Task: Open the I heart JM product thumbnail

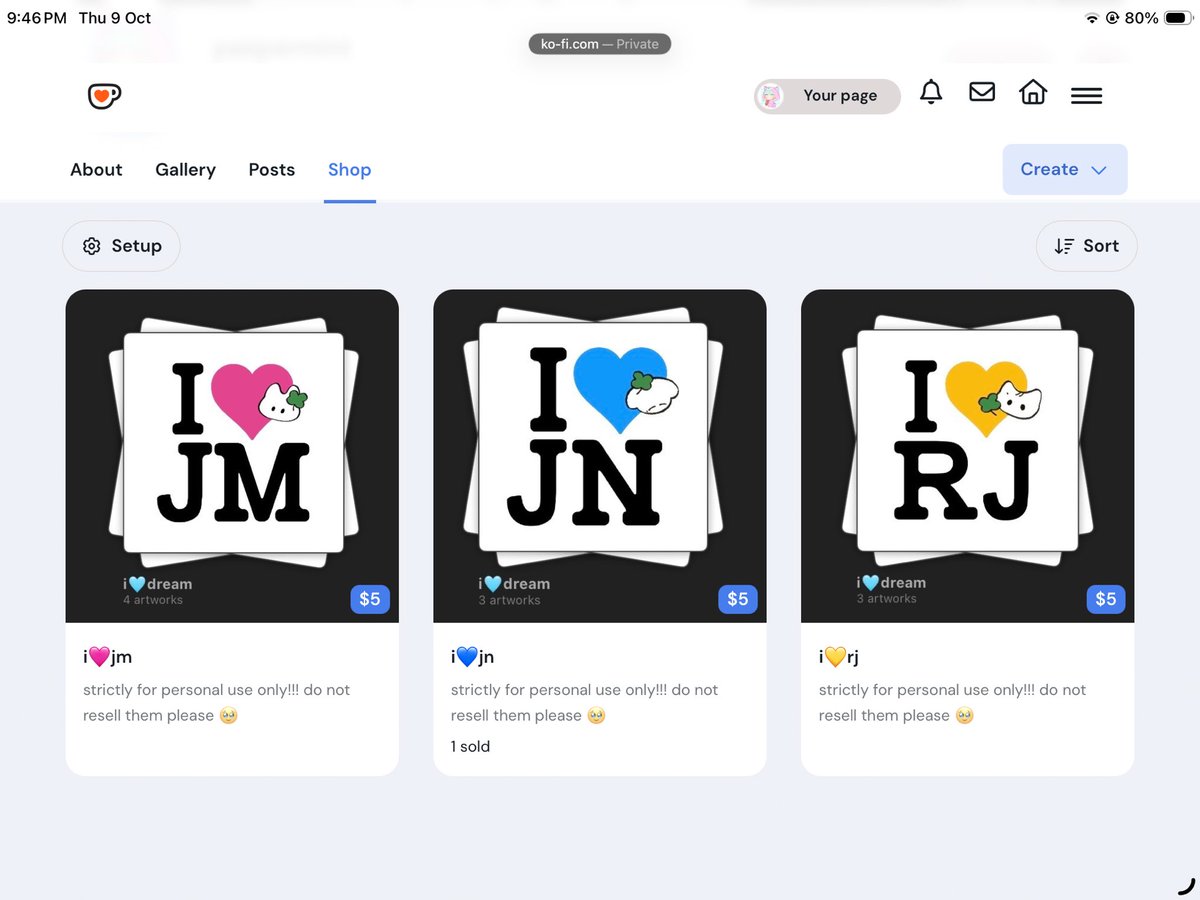Action: tap(232, 456)
